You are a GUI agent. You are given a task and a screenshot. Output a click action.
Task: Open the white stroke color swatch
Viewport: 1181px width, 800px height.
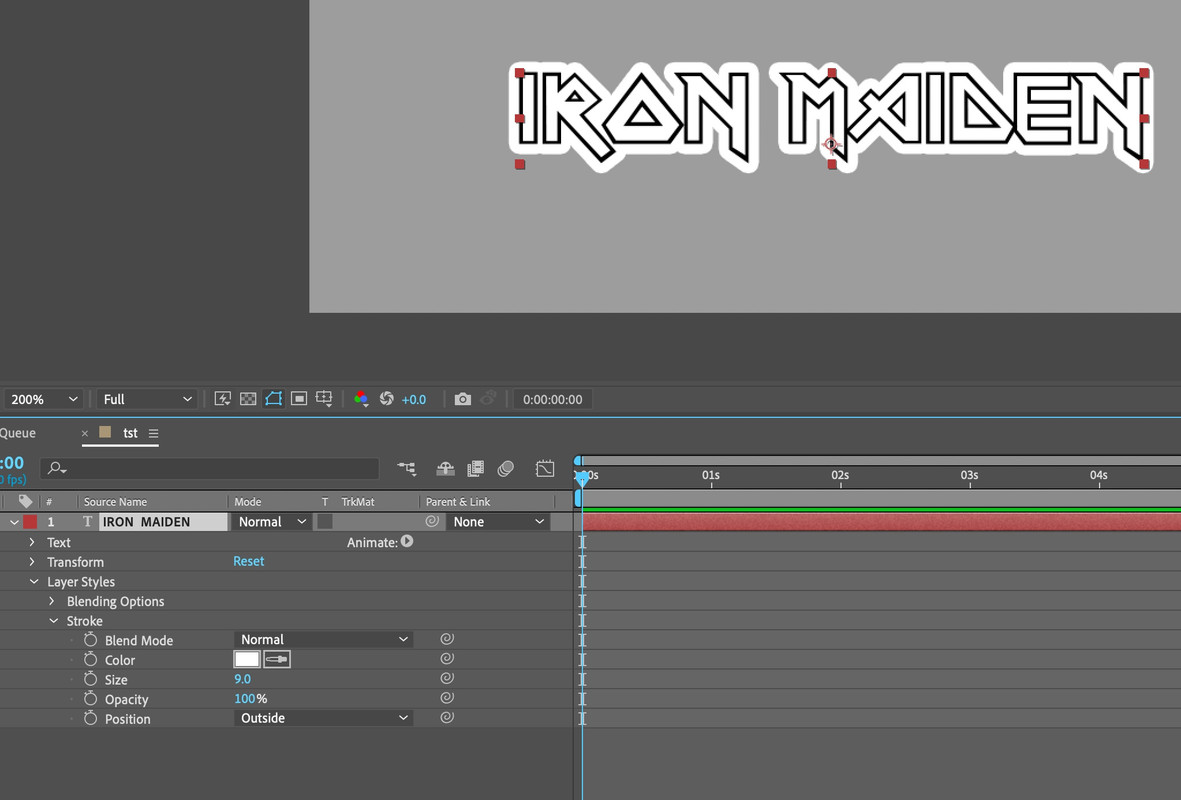pyautogui.click(x=247, y=659)
